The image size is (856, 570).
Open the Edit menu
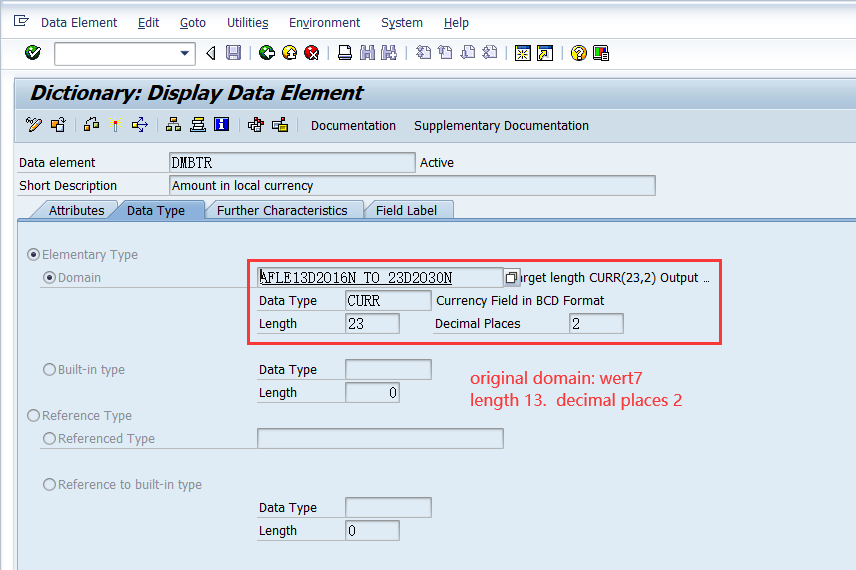coord(148,22)
